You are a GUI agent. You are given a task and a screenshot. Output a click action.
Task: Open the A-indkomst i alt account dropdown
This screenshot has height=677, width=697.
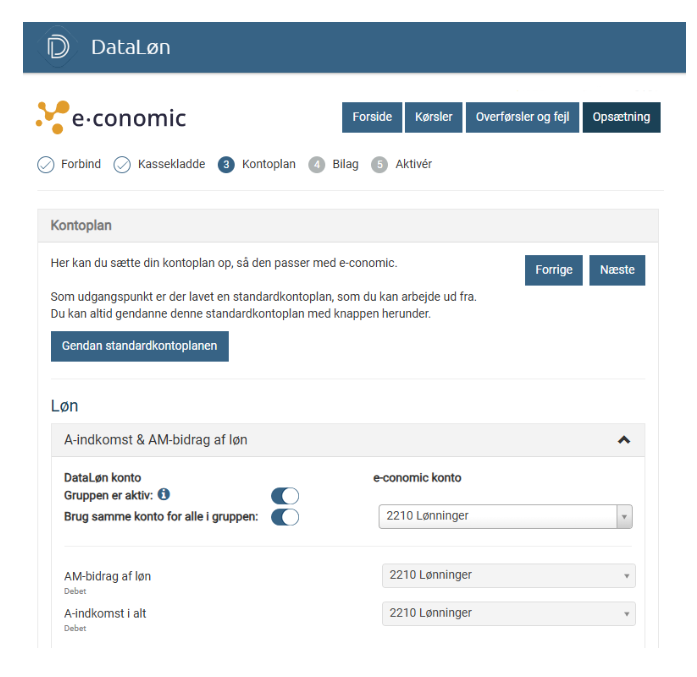click(x=508, y=613)
